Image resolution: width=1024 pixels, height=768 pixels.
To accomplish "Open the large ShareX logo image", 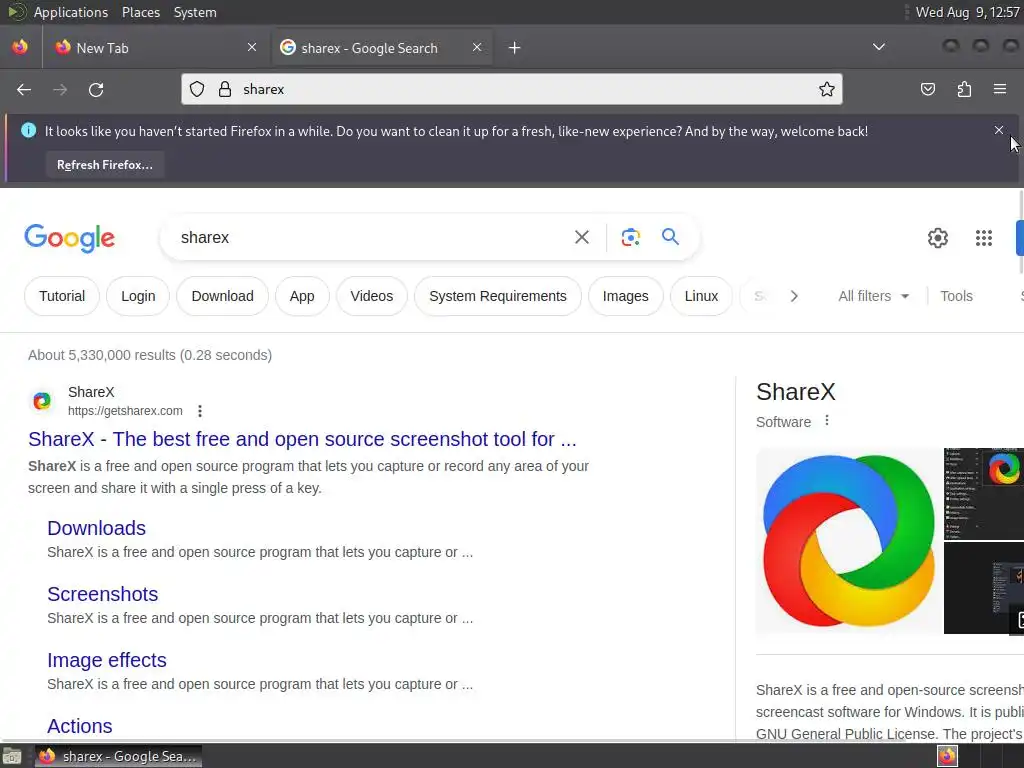I will pos(848,541).
